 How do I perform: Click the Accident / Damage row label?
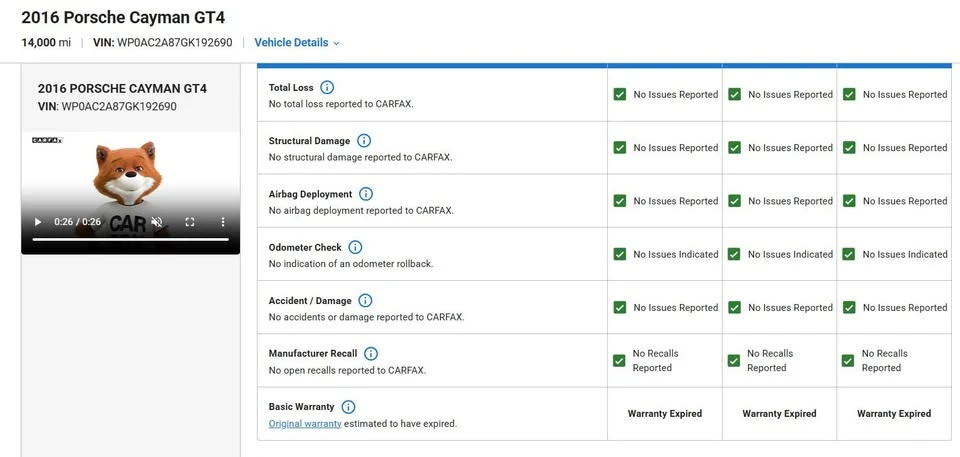coord(310,301)
